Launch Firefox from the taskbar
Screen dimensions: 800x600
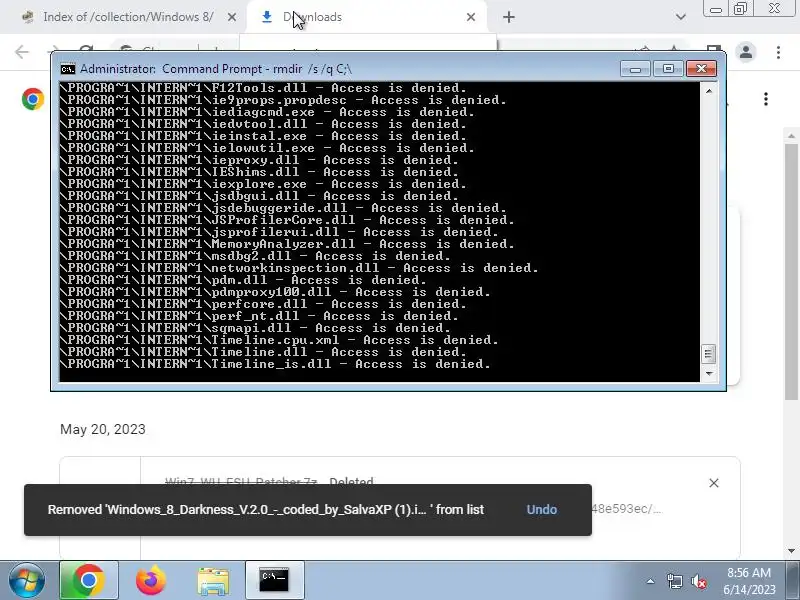151,581
